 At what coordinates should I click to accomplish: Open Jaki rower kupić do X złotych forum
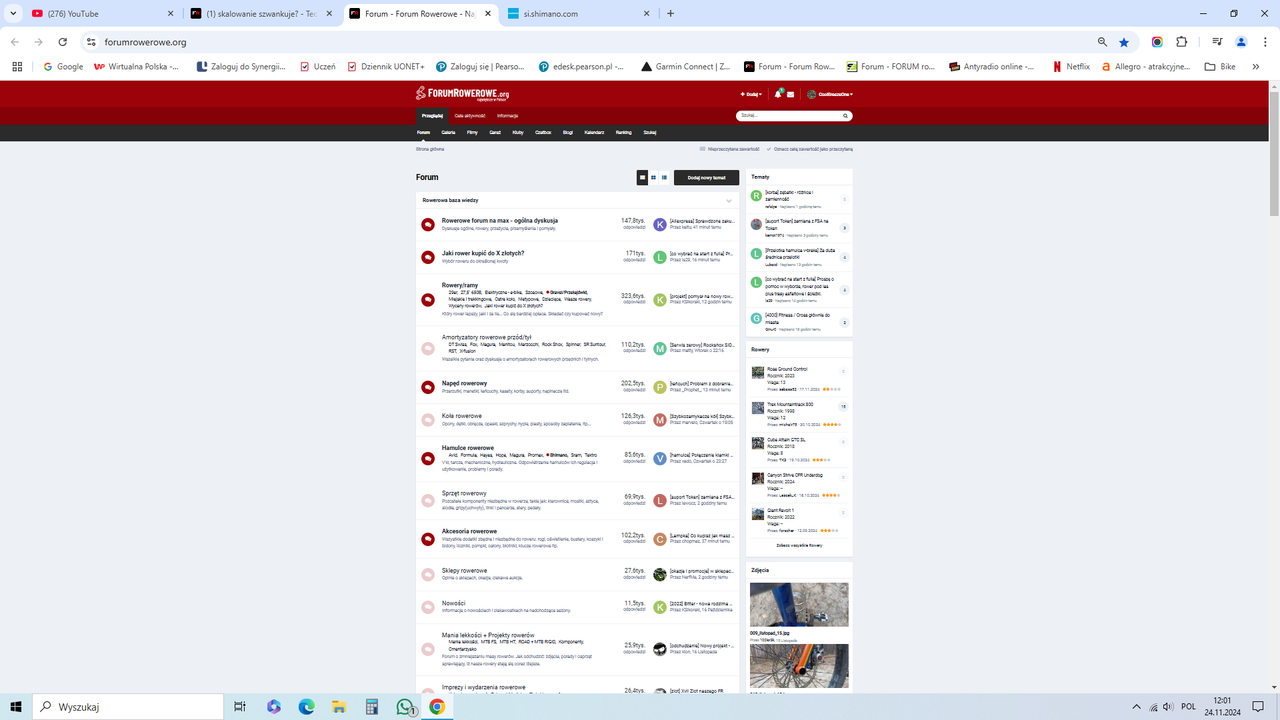click(483, 253)
